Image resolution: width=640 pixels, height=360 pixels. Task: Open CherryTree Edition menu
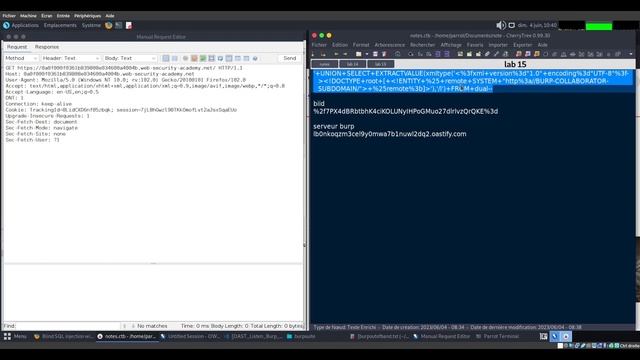point(340,45)
